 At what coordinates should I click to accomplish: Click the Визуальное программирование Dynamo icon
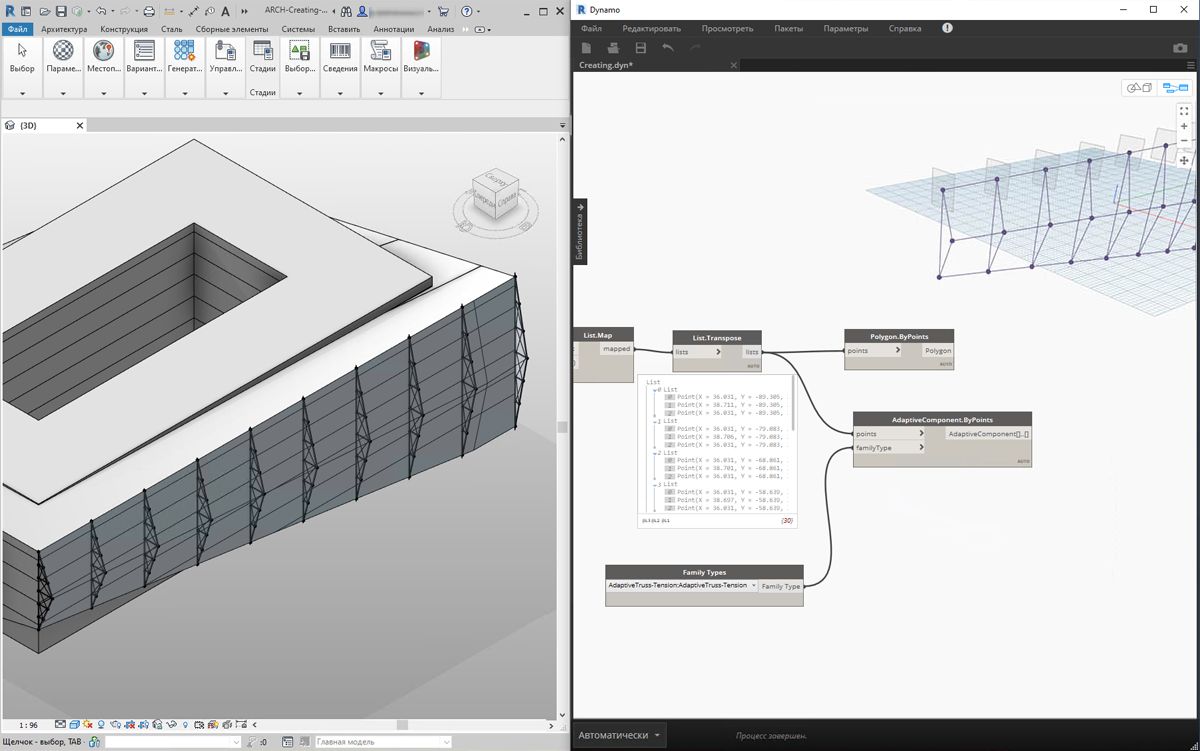coord(421,50)
